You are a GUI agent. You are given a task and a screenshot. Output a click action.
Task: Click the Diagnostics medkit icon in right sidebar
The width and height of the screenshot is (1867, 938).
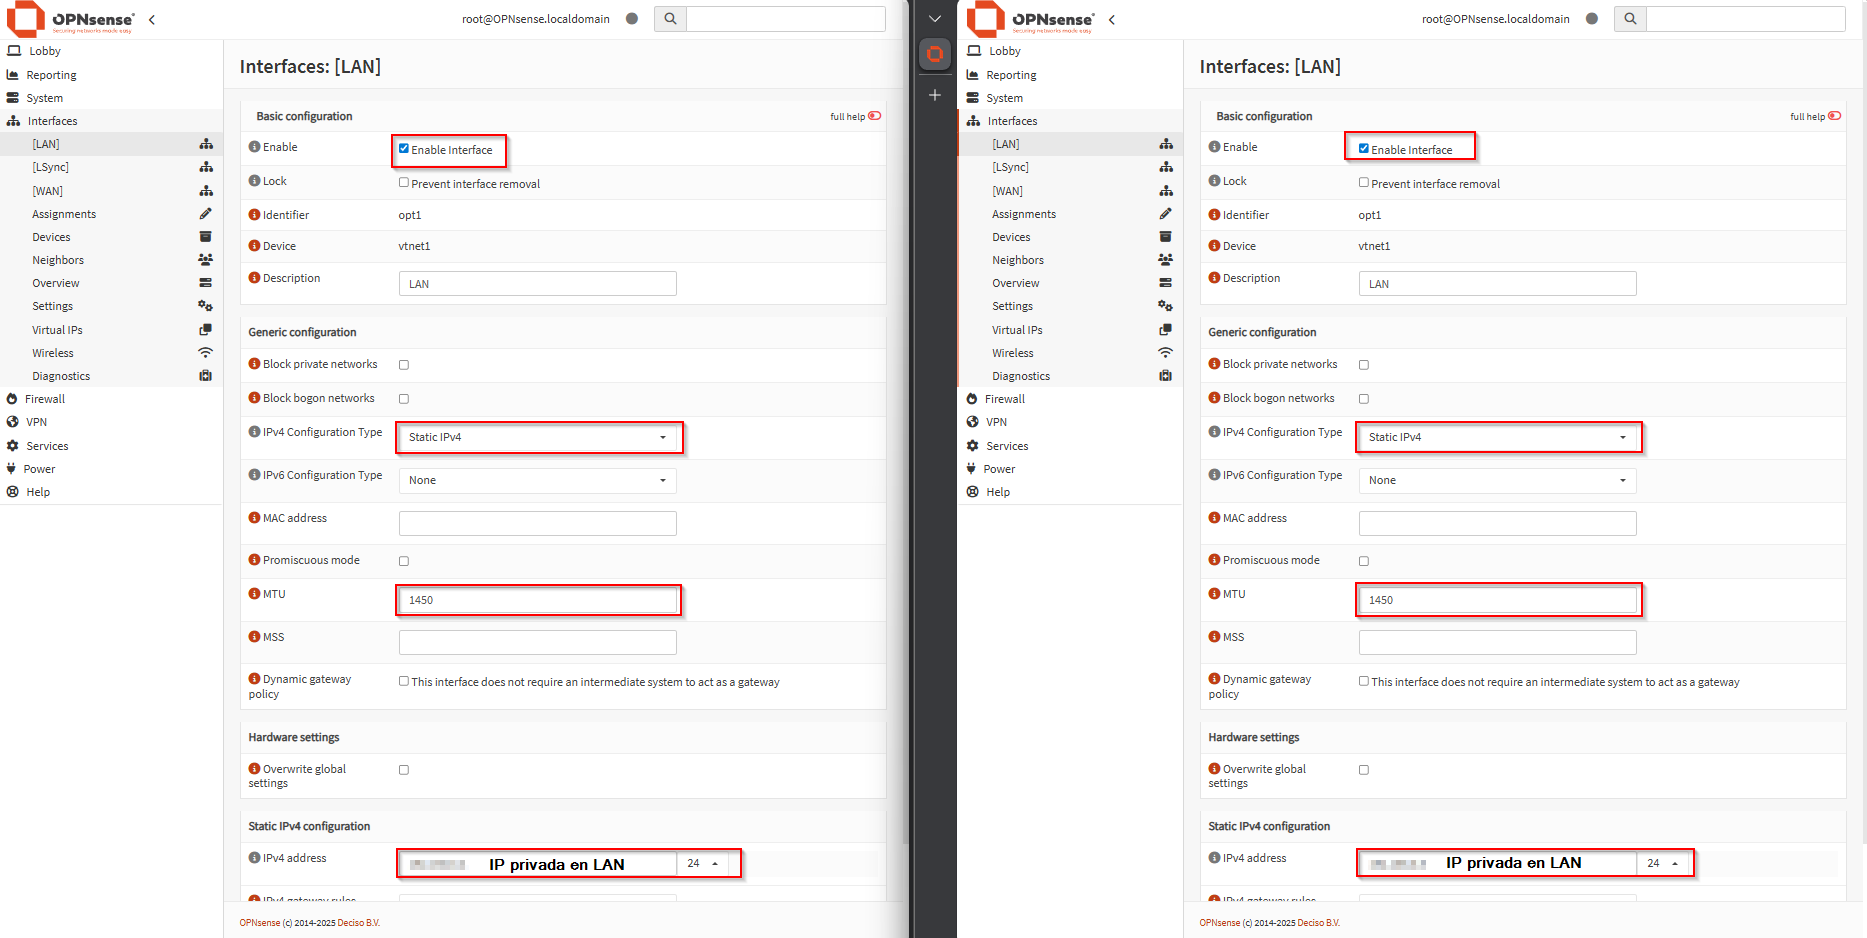[1166, 376]
